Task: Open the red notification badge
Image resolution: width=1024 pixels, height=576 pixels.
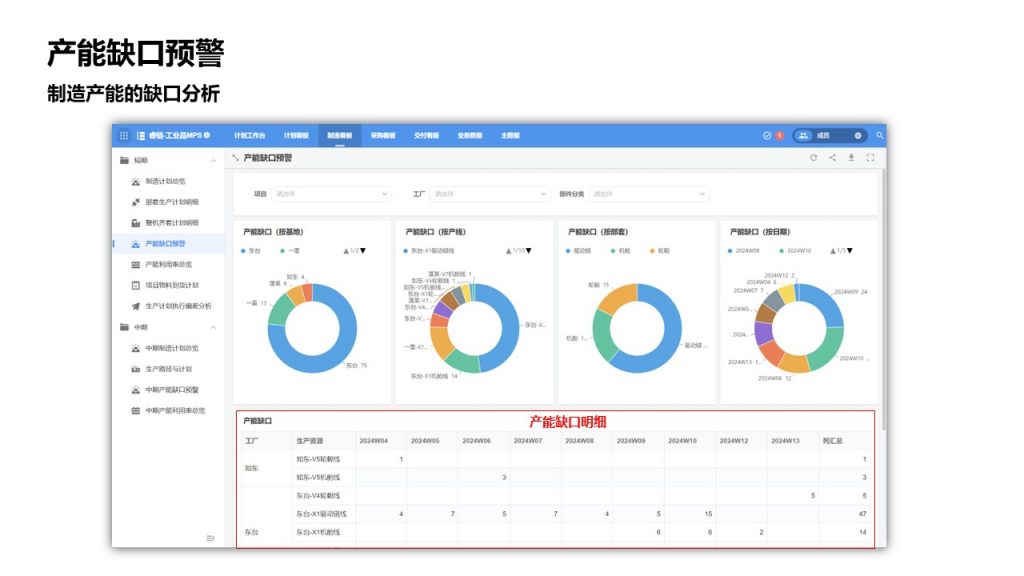Action: click(779, 135)
